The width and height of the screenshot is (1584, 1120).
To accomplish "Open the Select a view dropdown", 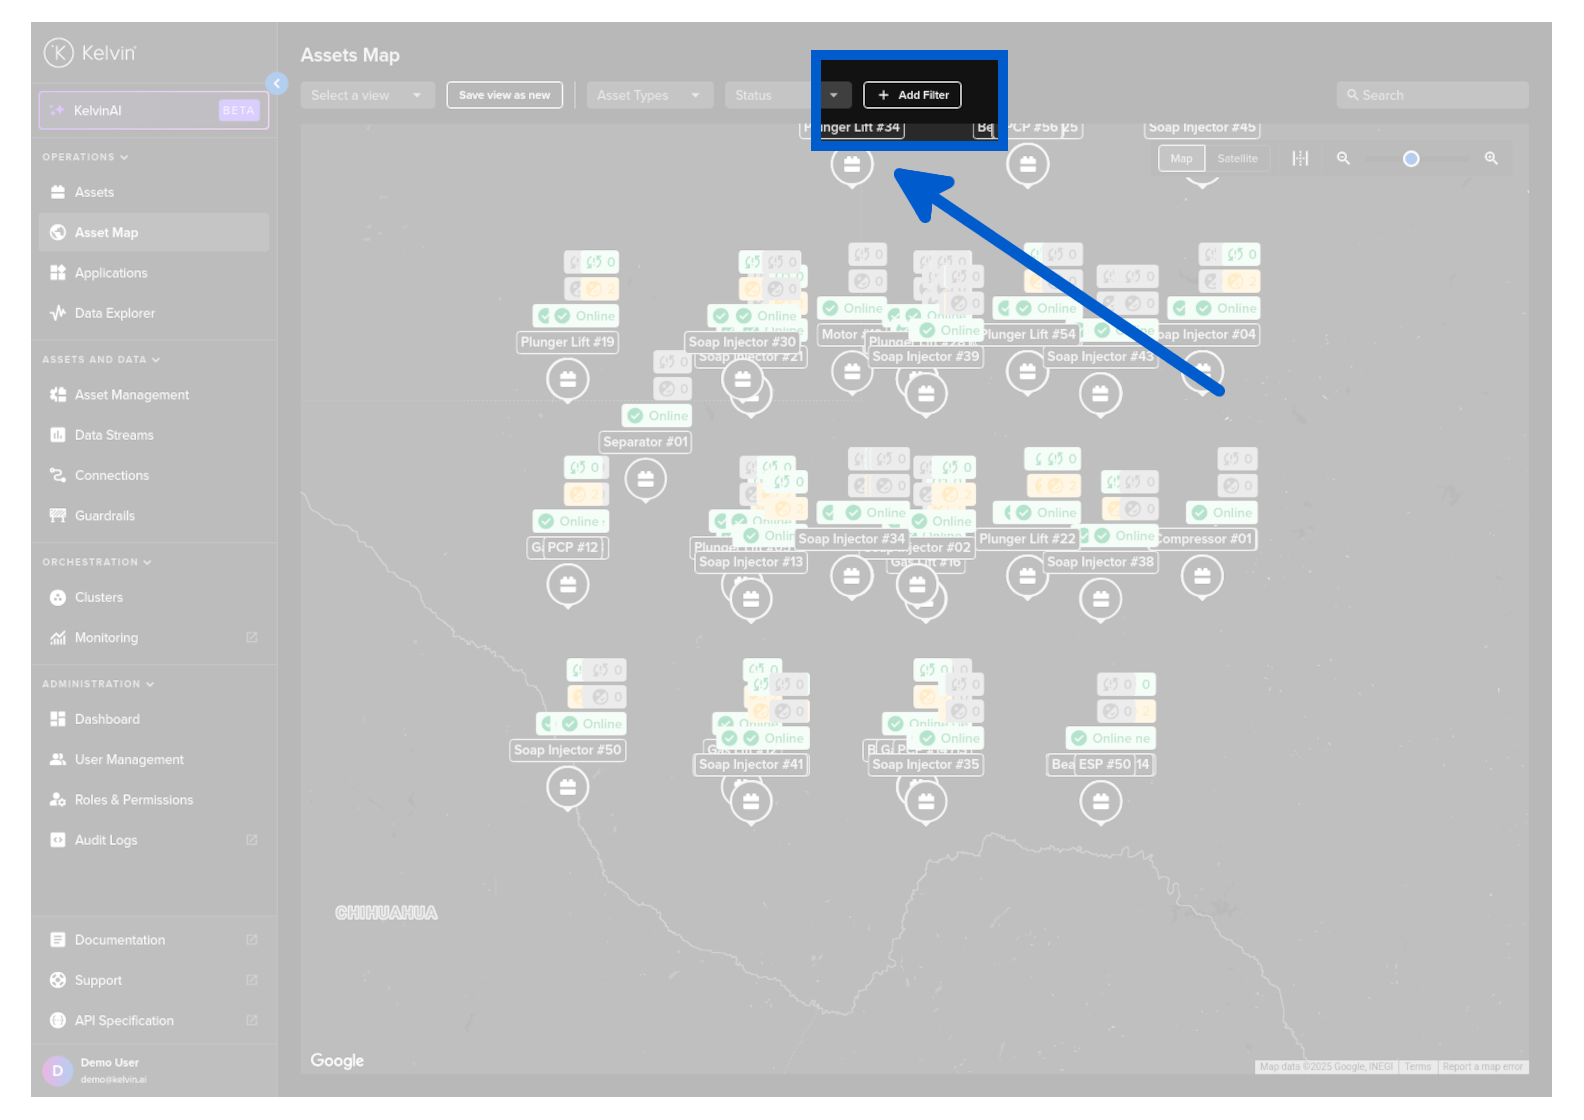I will tap(367, 95).
